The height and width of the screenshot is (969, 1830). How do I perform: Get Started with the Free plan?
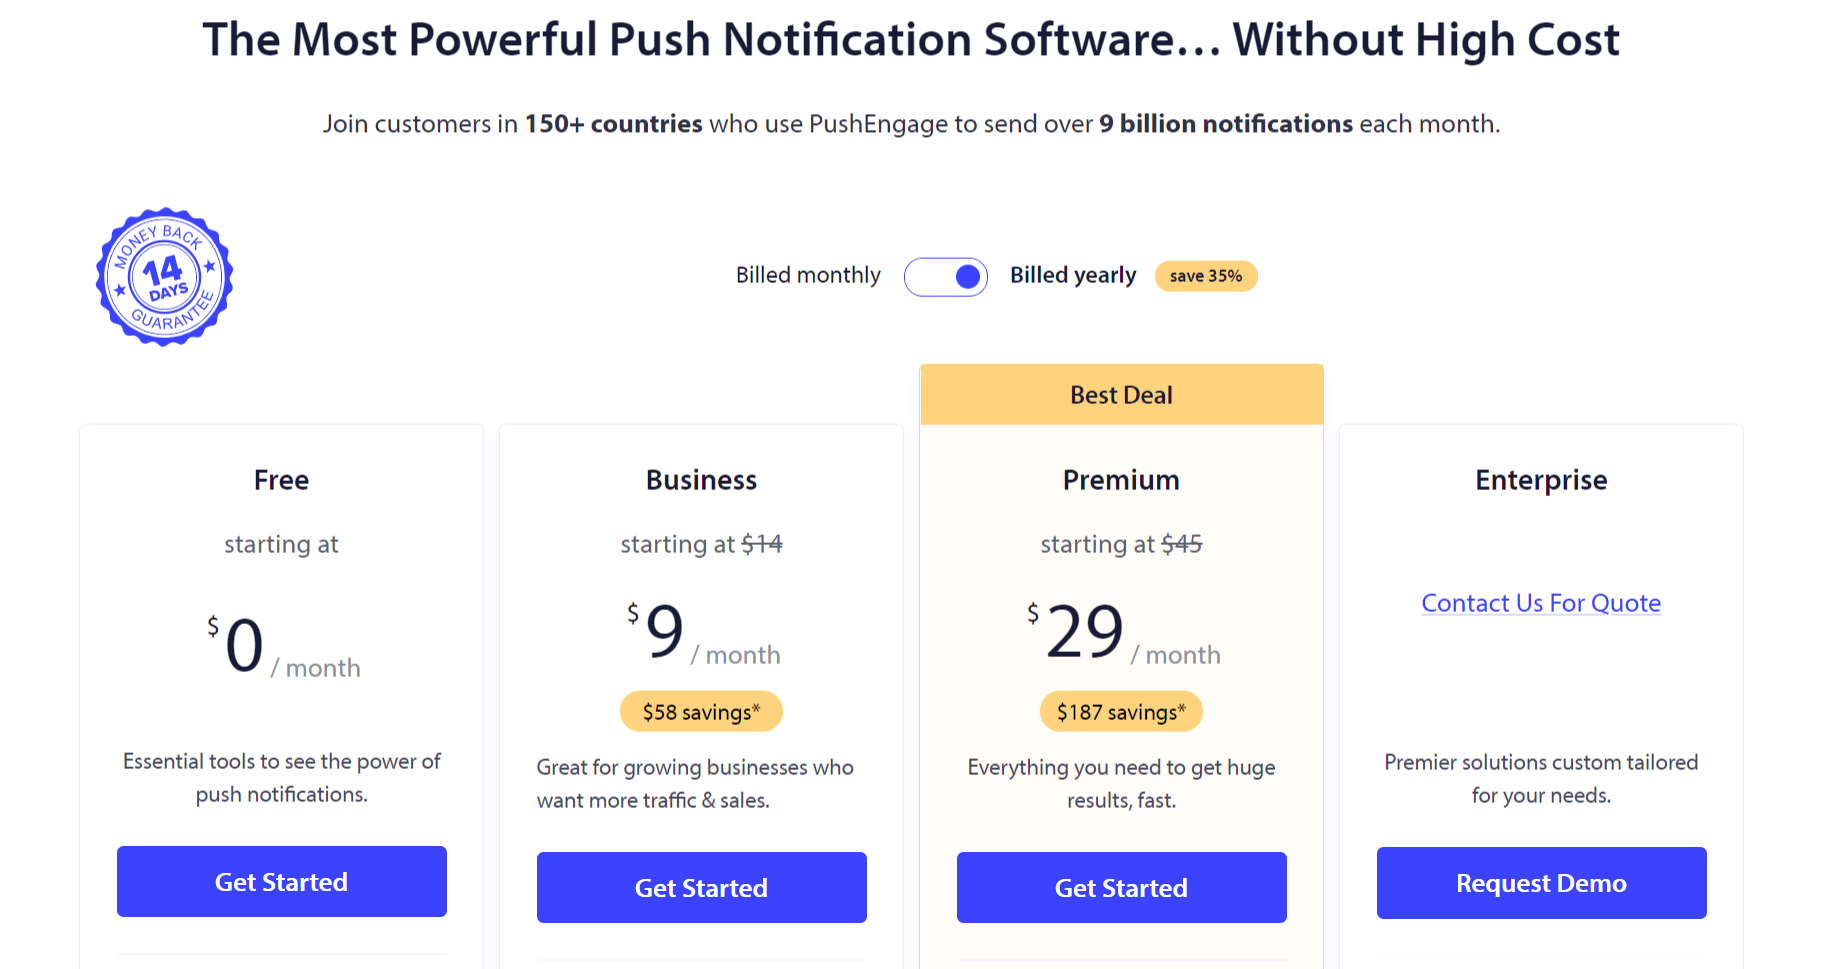tap(281, 881)
